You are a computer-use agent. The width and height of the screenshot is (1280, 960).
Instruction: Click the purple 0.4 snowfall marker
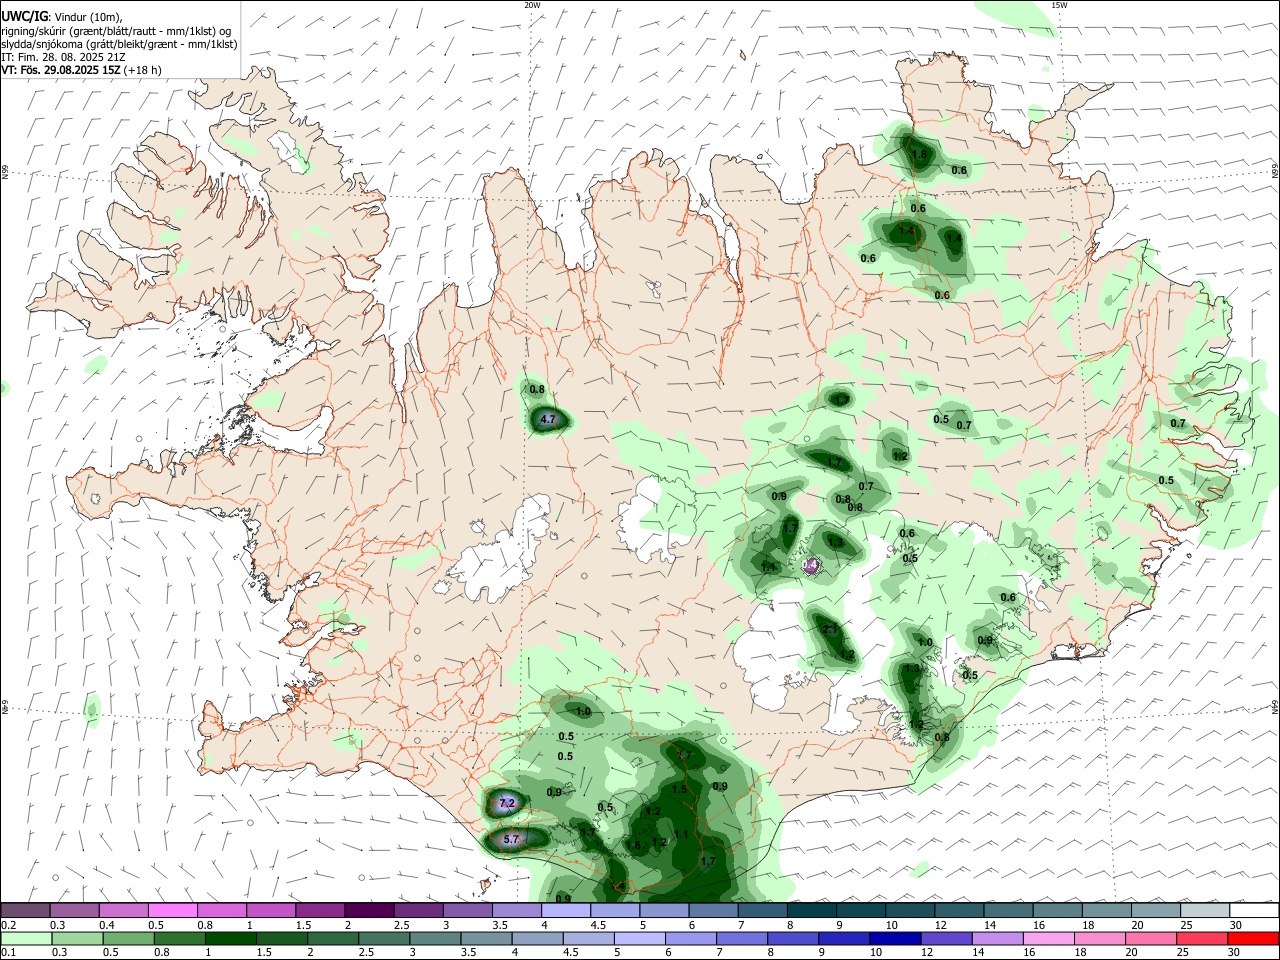(x=812, y=565)
